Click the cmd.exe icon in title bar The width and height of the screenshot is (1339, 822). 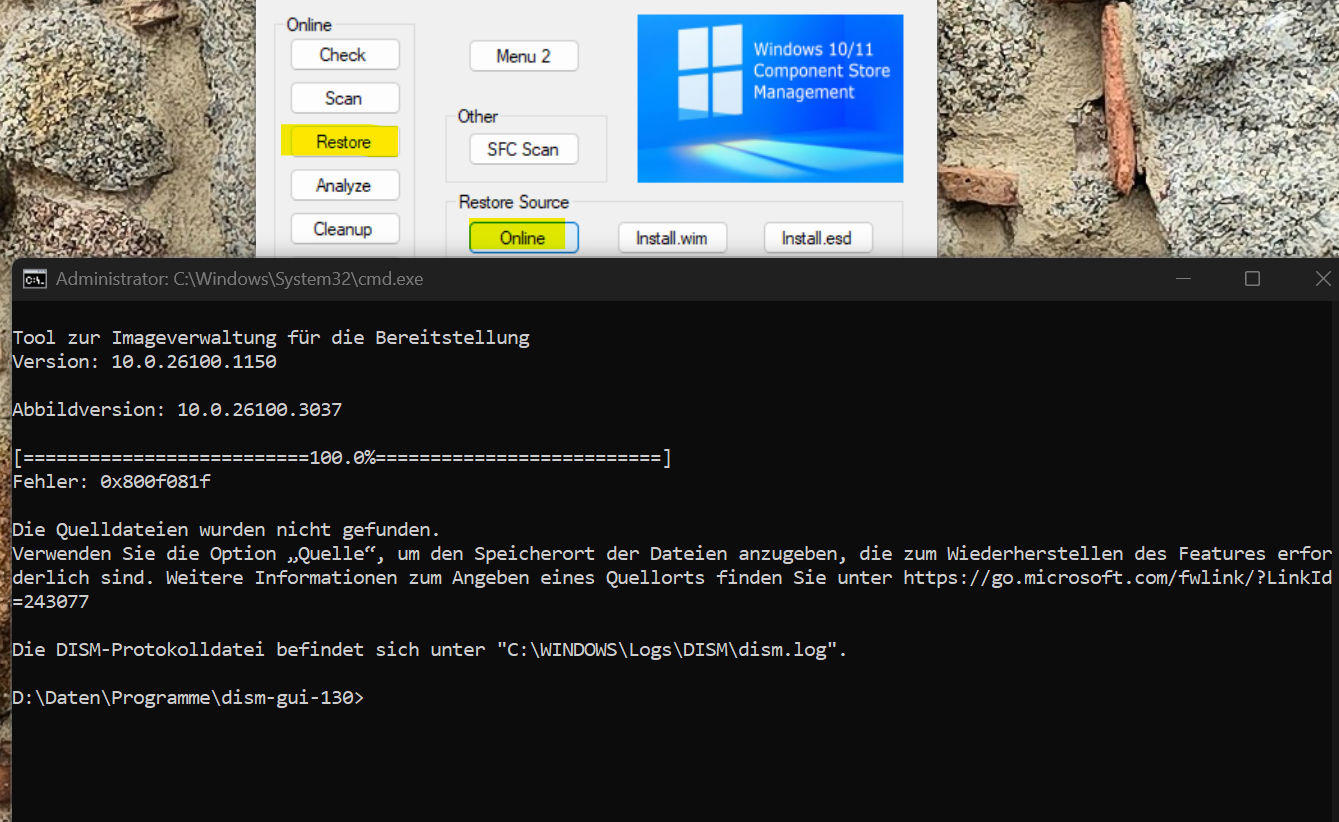pyautogui.click(x=34, y=279)
